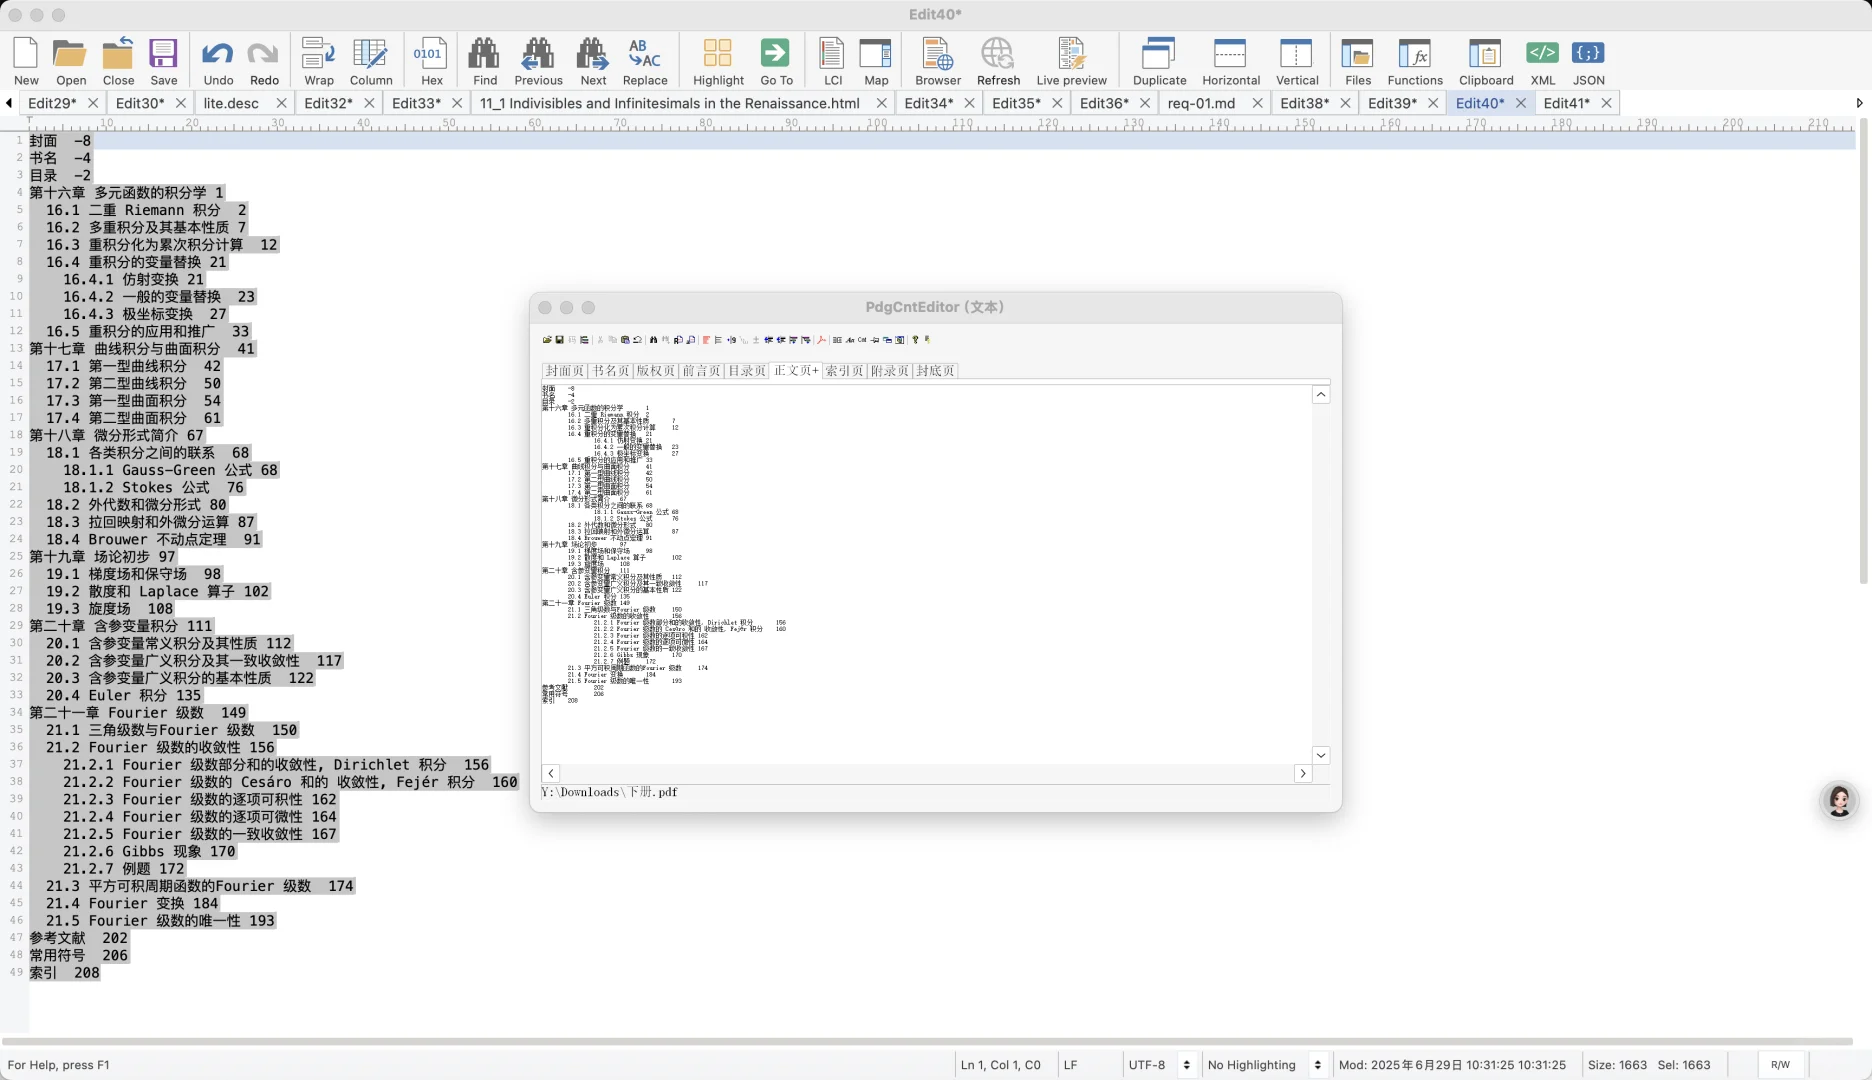
Task: Switch to Hex view
Action: (x=431, y=61)
